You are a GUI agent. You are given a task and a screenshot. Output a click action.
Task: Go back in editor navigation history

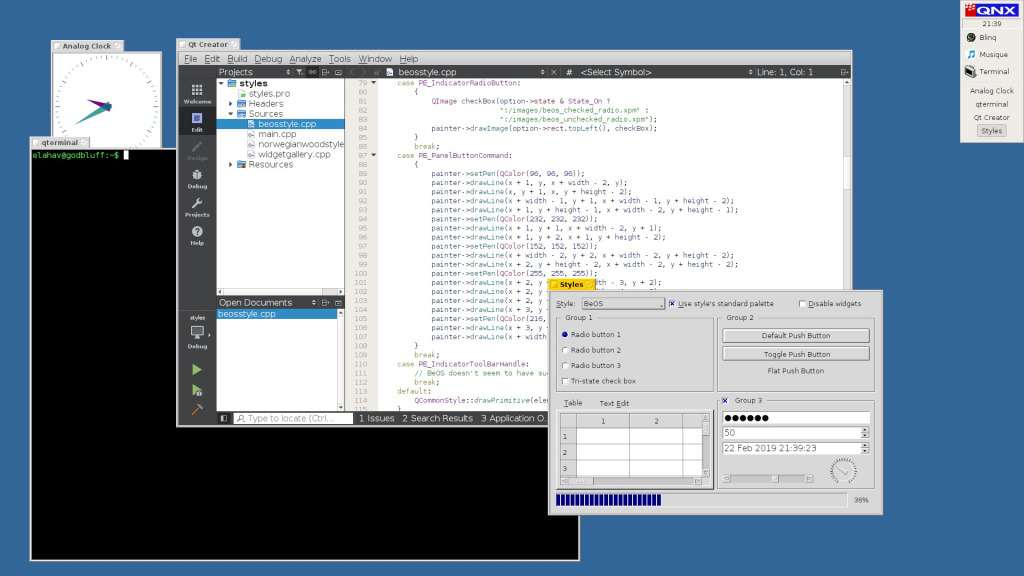click(x=352, y=72)
